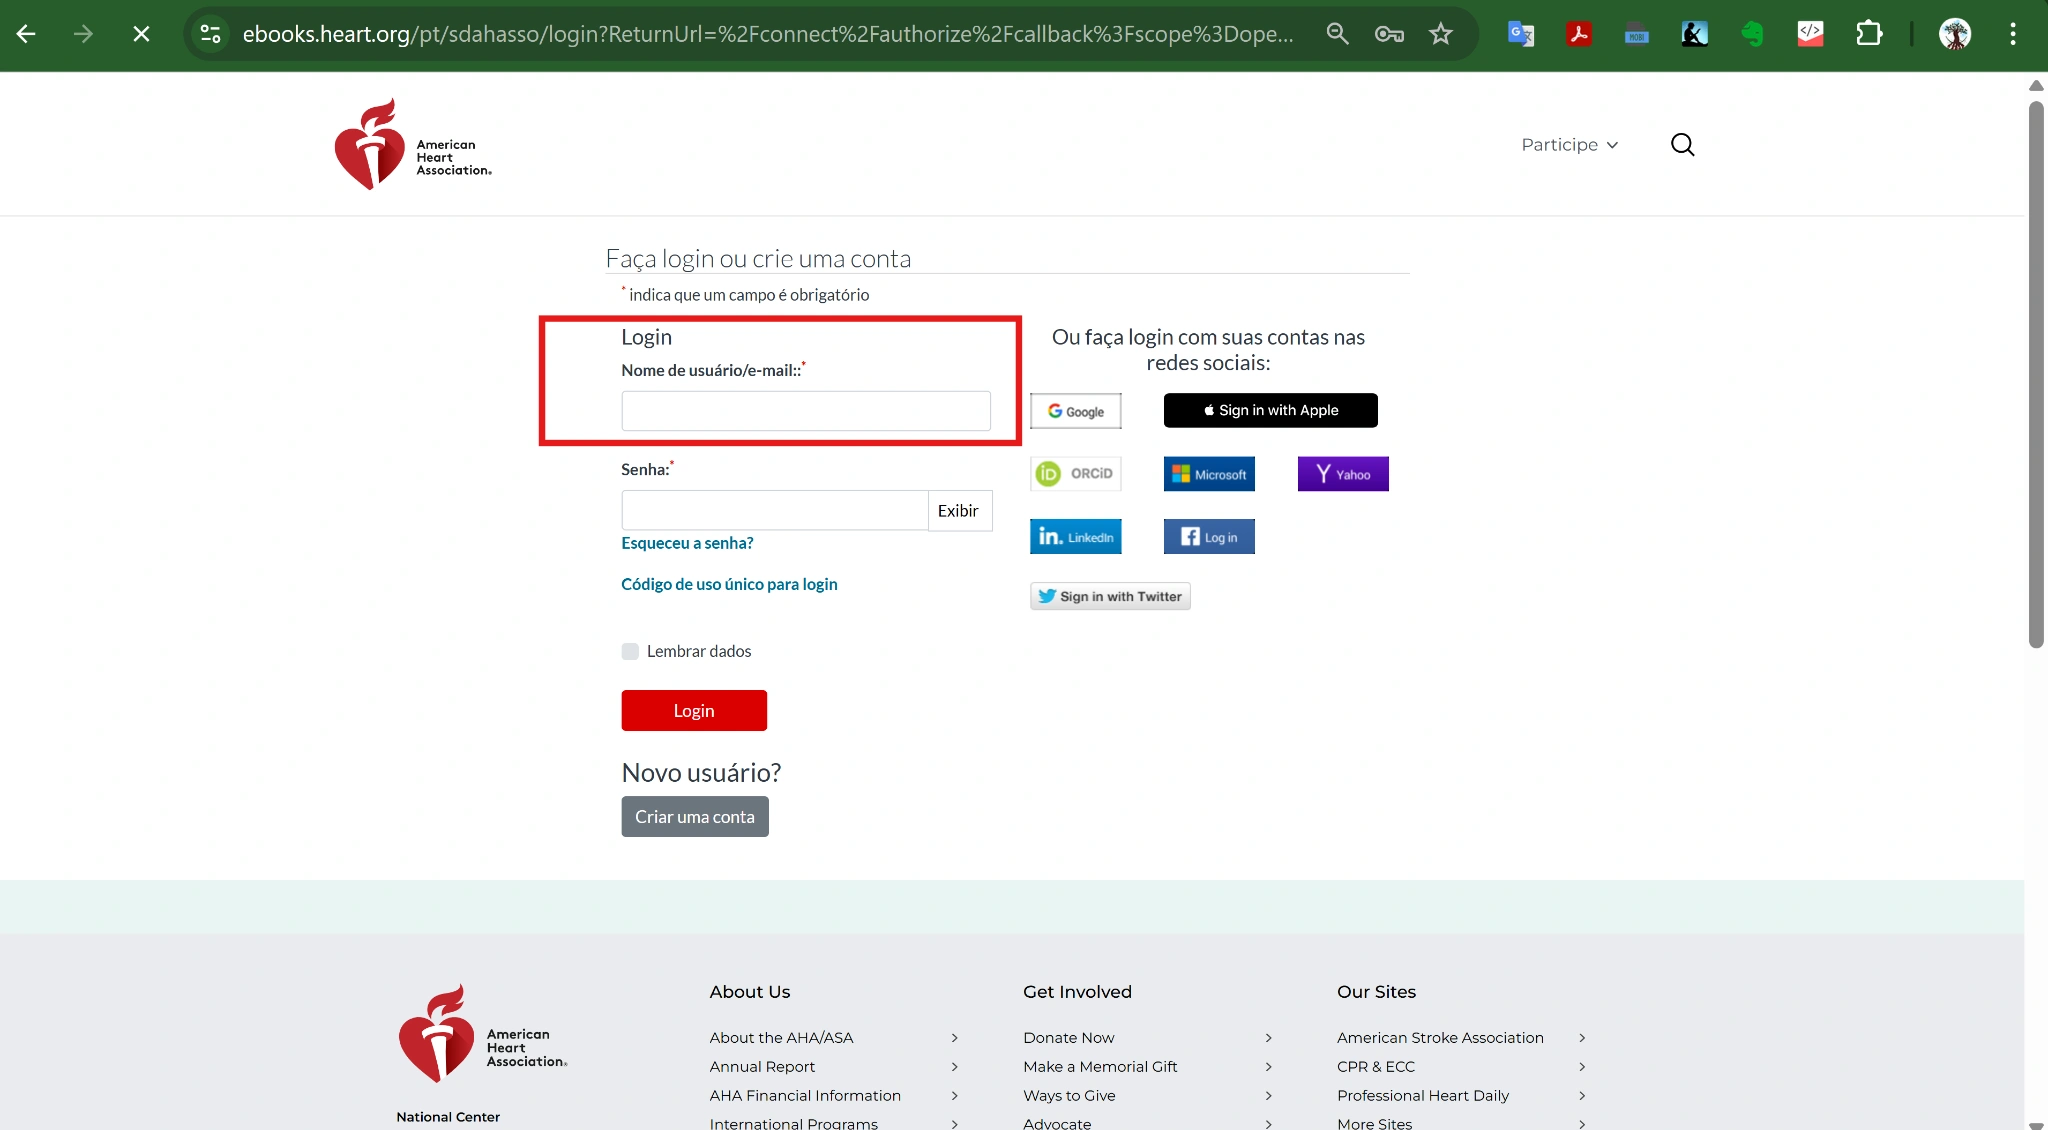Screen dimensions: 2048x1130
Task: Sign in with Twitter
Action: (1110, 595)
